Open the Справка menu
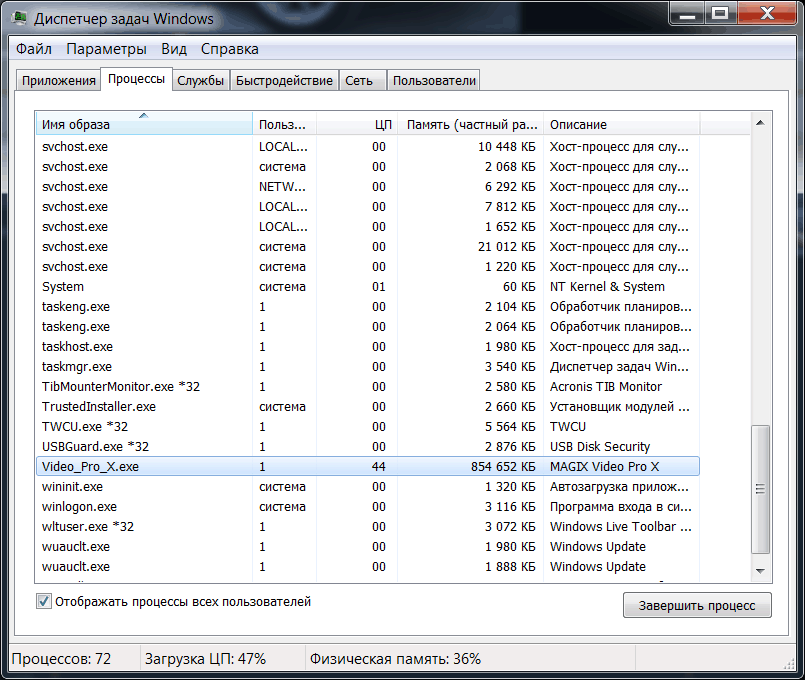This screenshot has height=680, width=805. (229, 49)
